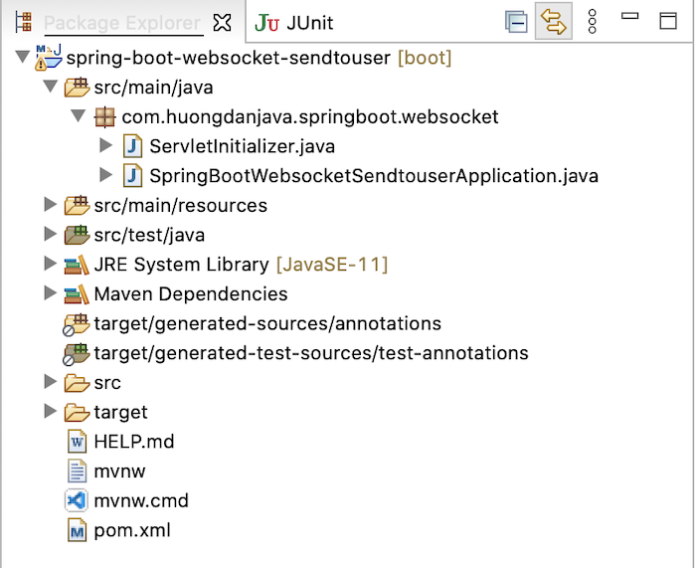Toggle Link with Editor button

click(x=553, y=22)
